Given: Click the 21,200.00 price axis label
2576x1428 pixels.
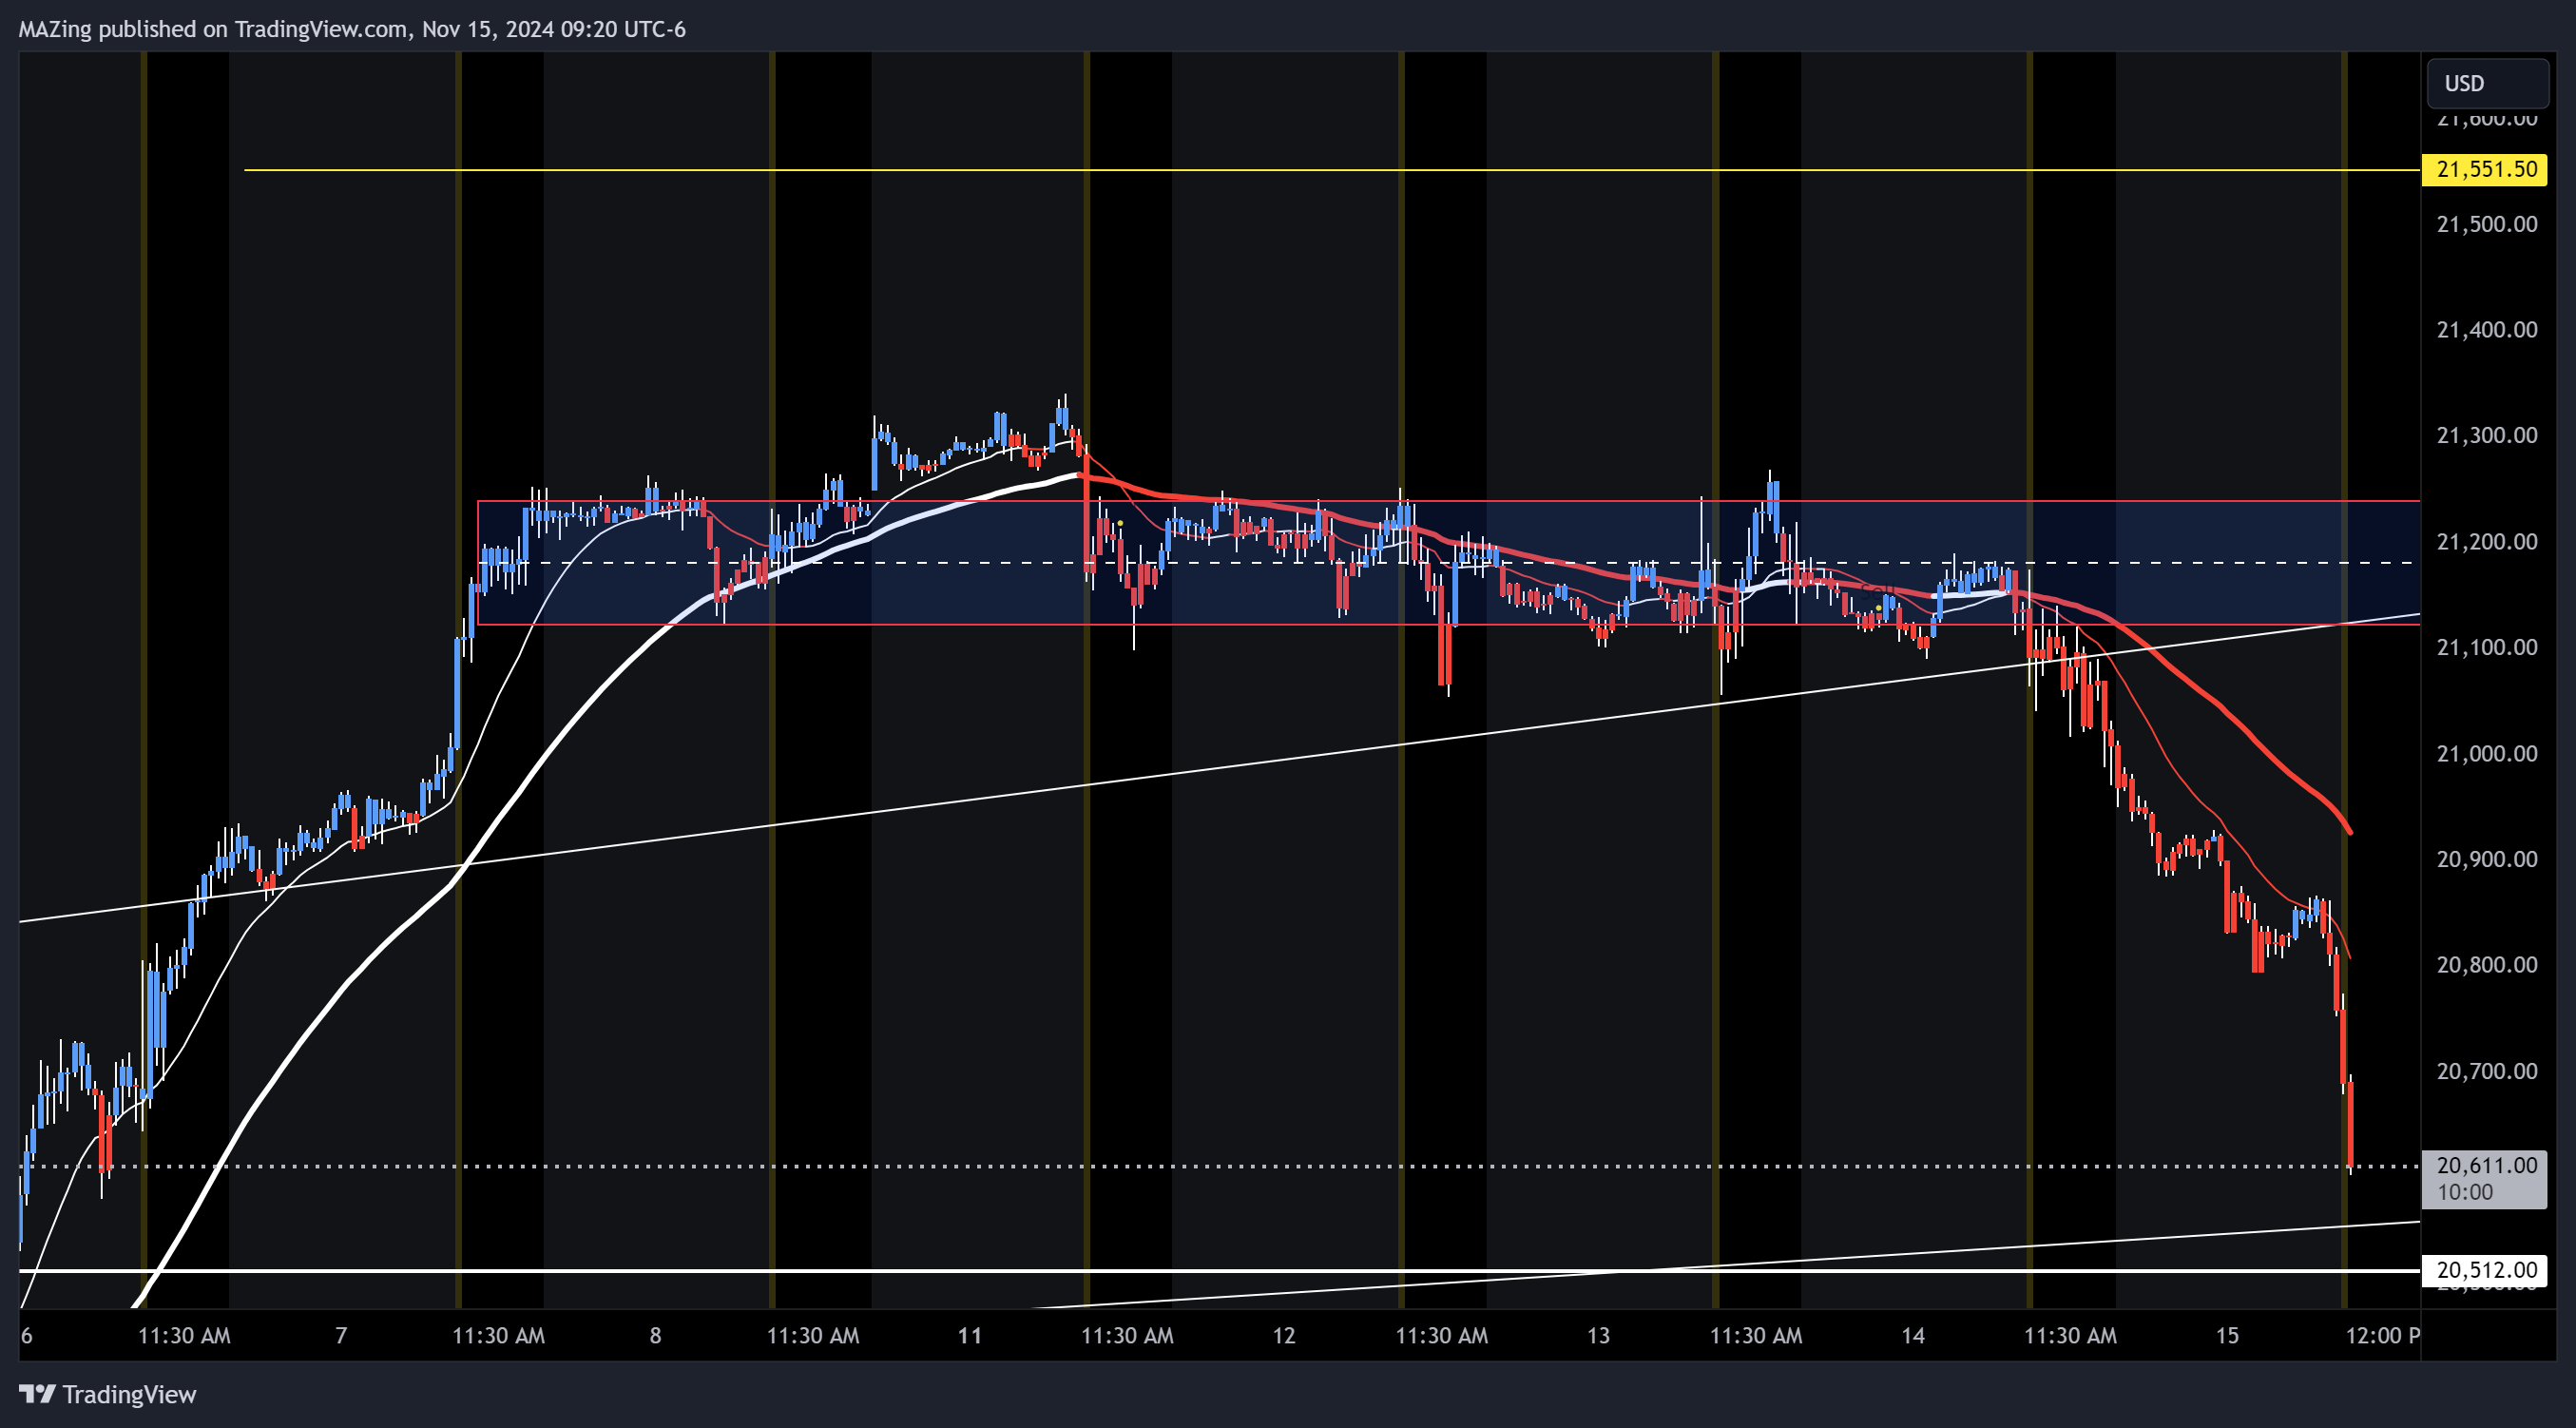Looking at the screenshot, I should [x=2486, y=542].
